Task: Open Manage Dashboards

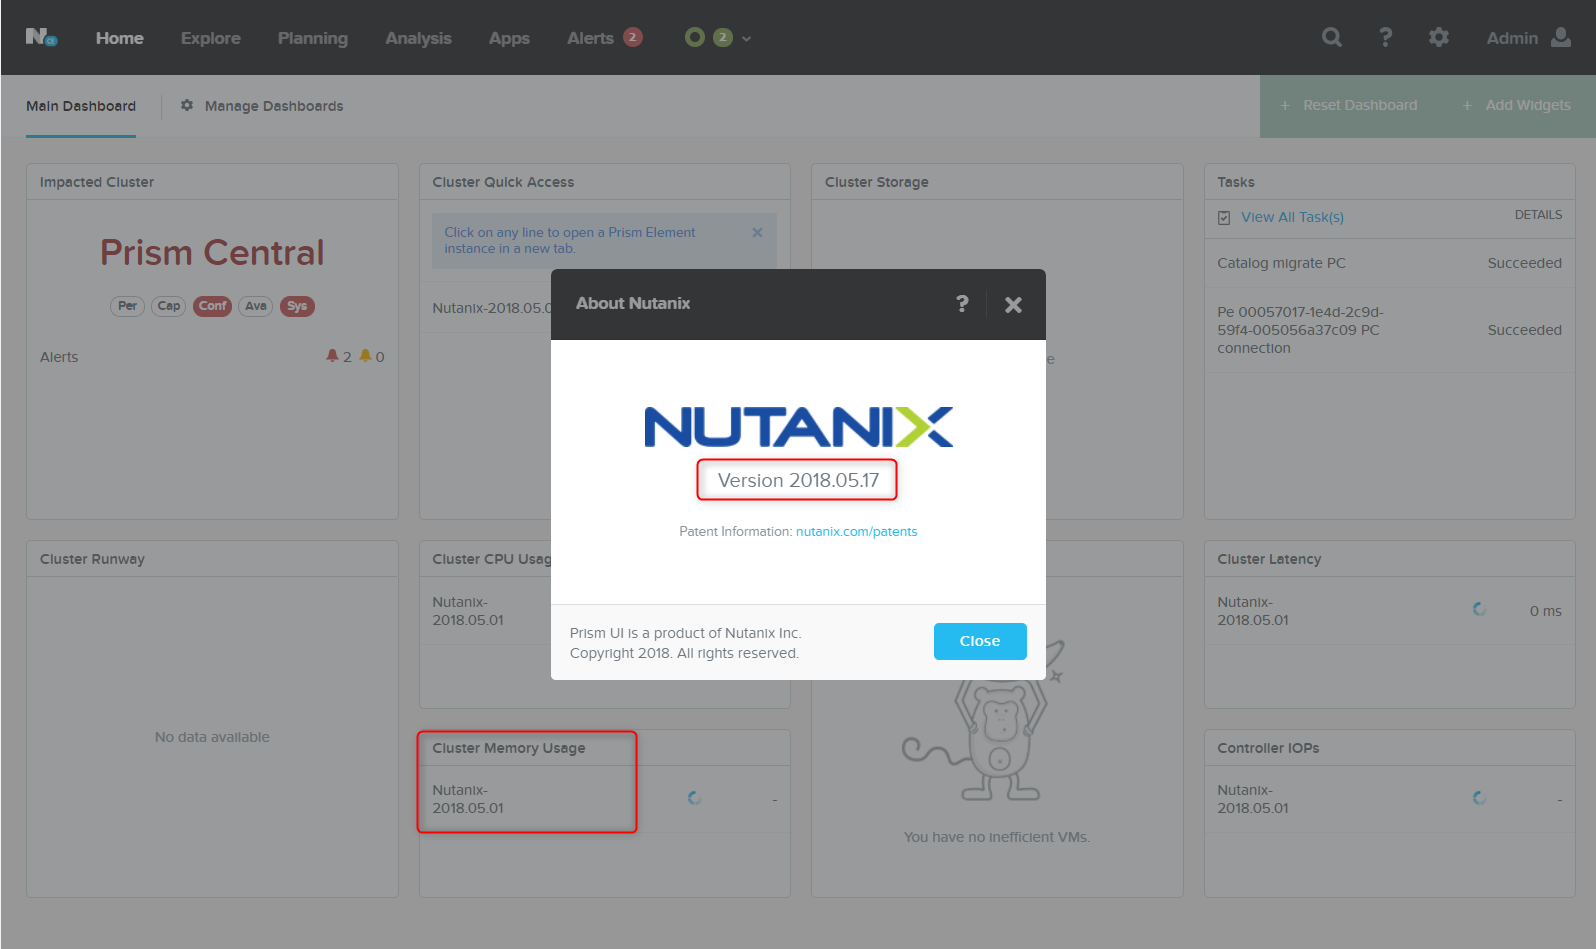Action: pyautogui.click(x=274, y=106)
